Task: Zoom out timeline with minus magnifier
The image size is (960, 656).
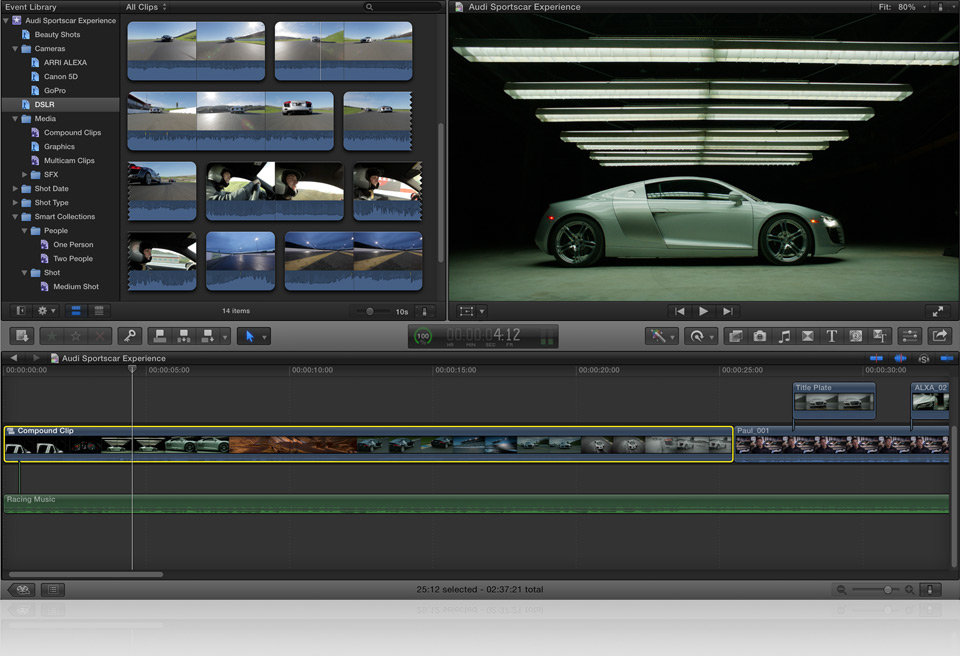Action: [841, 589]
